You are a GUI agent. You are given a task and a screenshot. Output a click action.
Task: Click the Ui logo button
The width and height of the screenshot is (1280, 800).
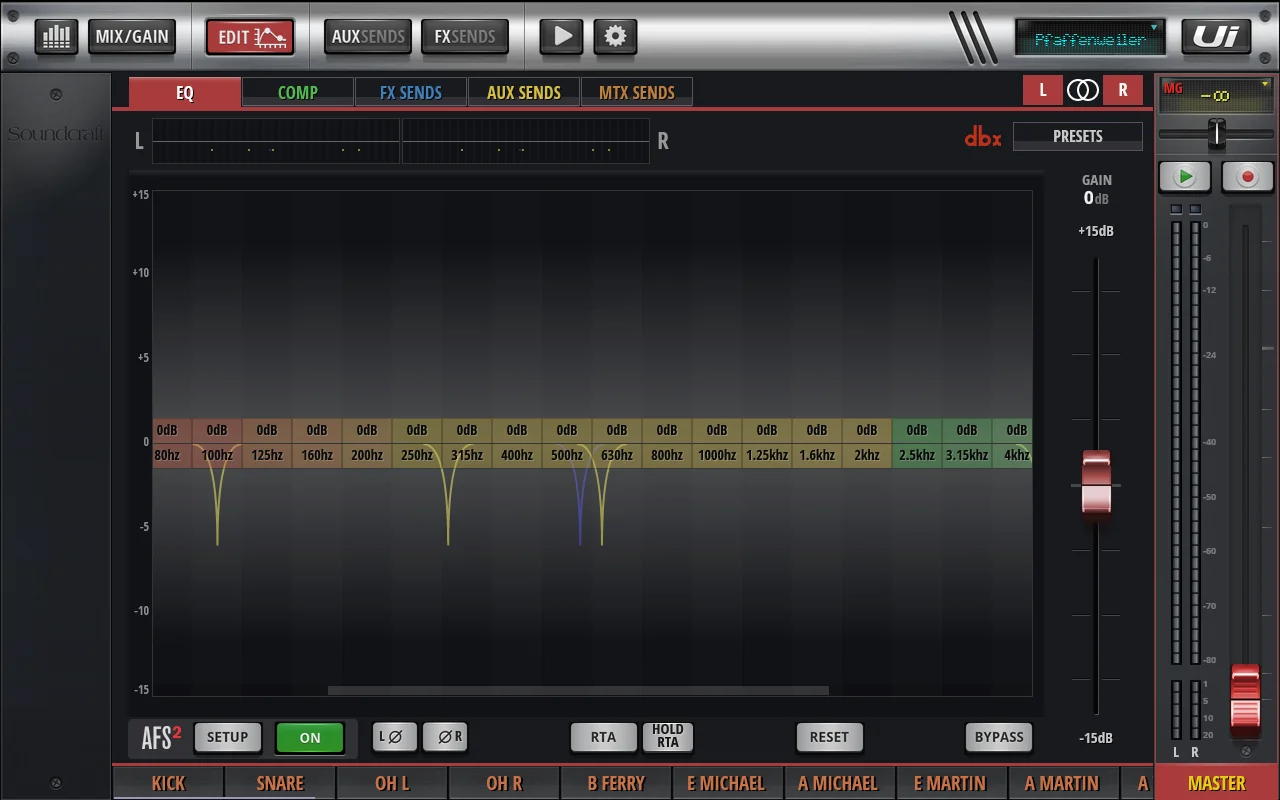coord(1216,37)
